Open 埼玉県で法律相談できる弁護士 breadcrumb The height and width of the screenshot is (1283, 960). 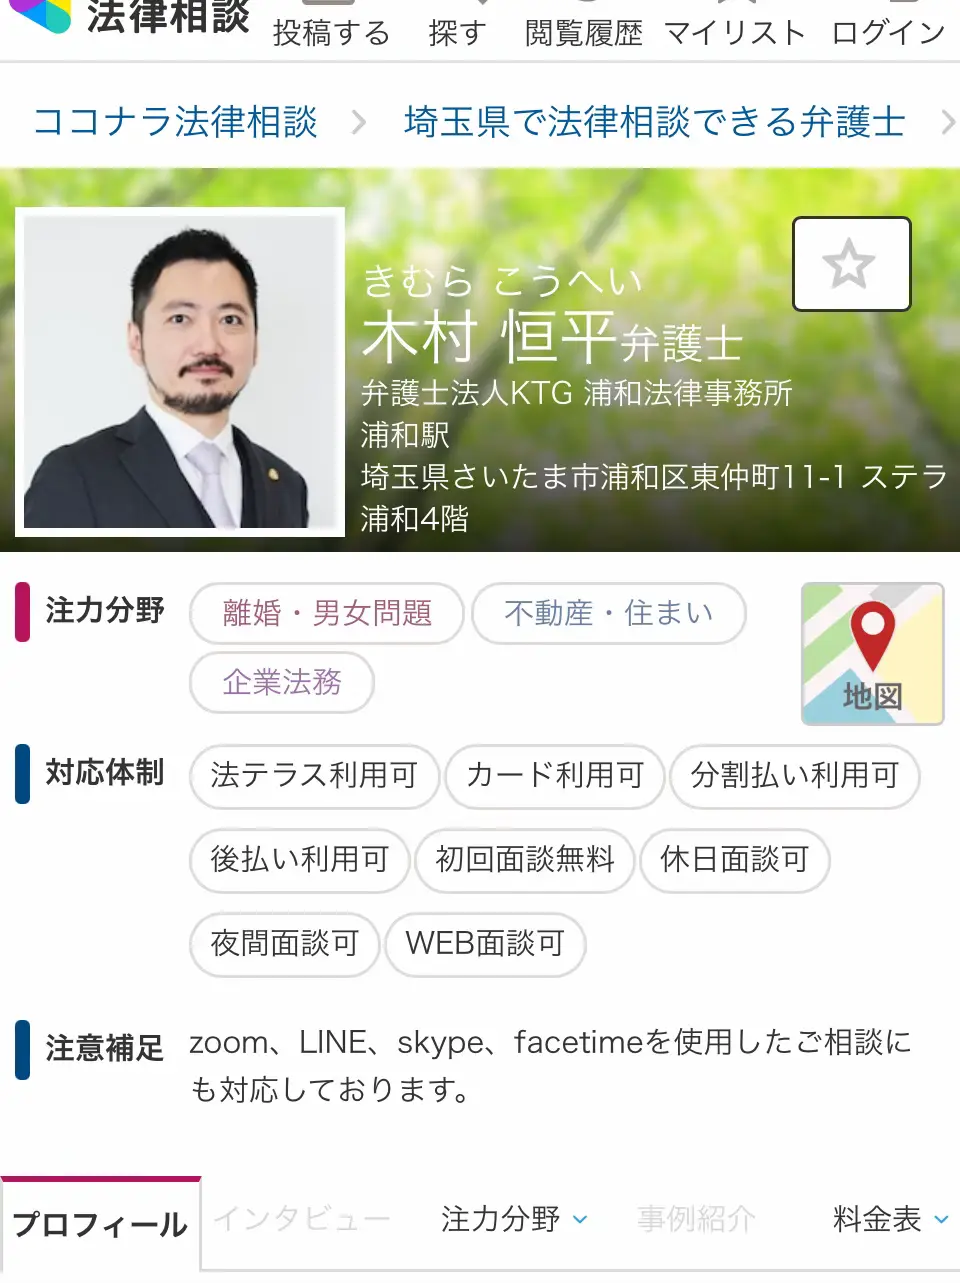(655, 122)
